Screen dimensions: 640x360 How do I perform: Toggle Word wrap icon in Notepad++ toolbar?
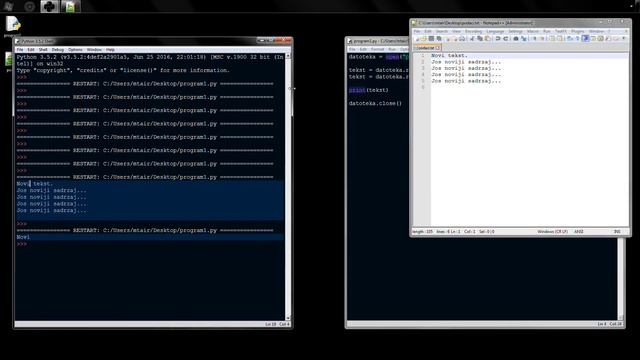pyautogui.click(x=570, y=38)
